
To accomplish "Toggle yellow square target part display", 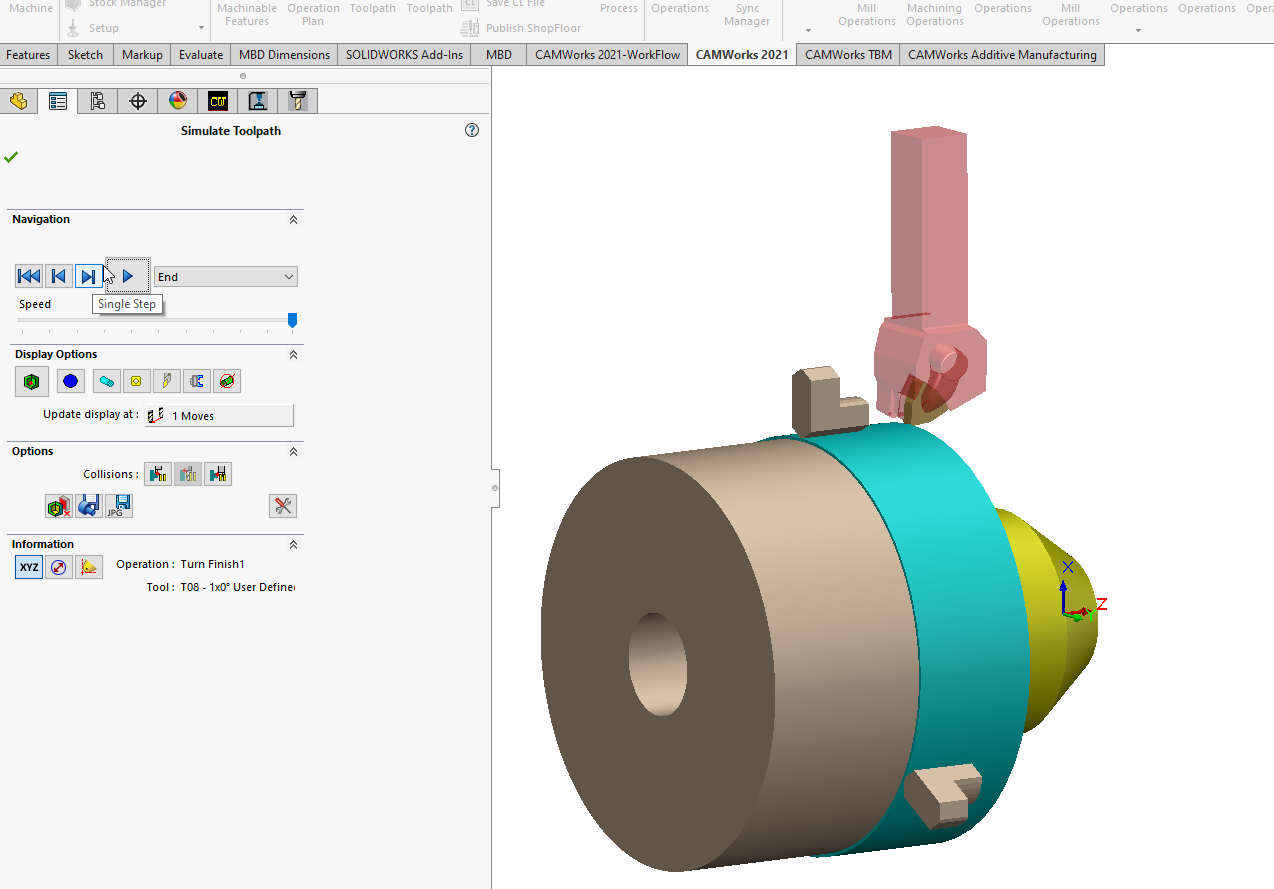I will (137, 381).
